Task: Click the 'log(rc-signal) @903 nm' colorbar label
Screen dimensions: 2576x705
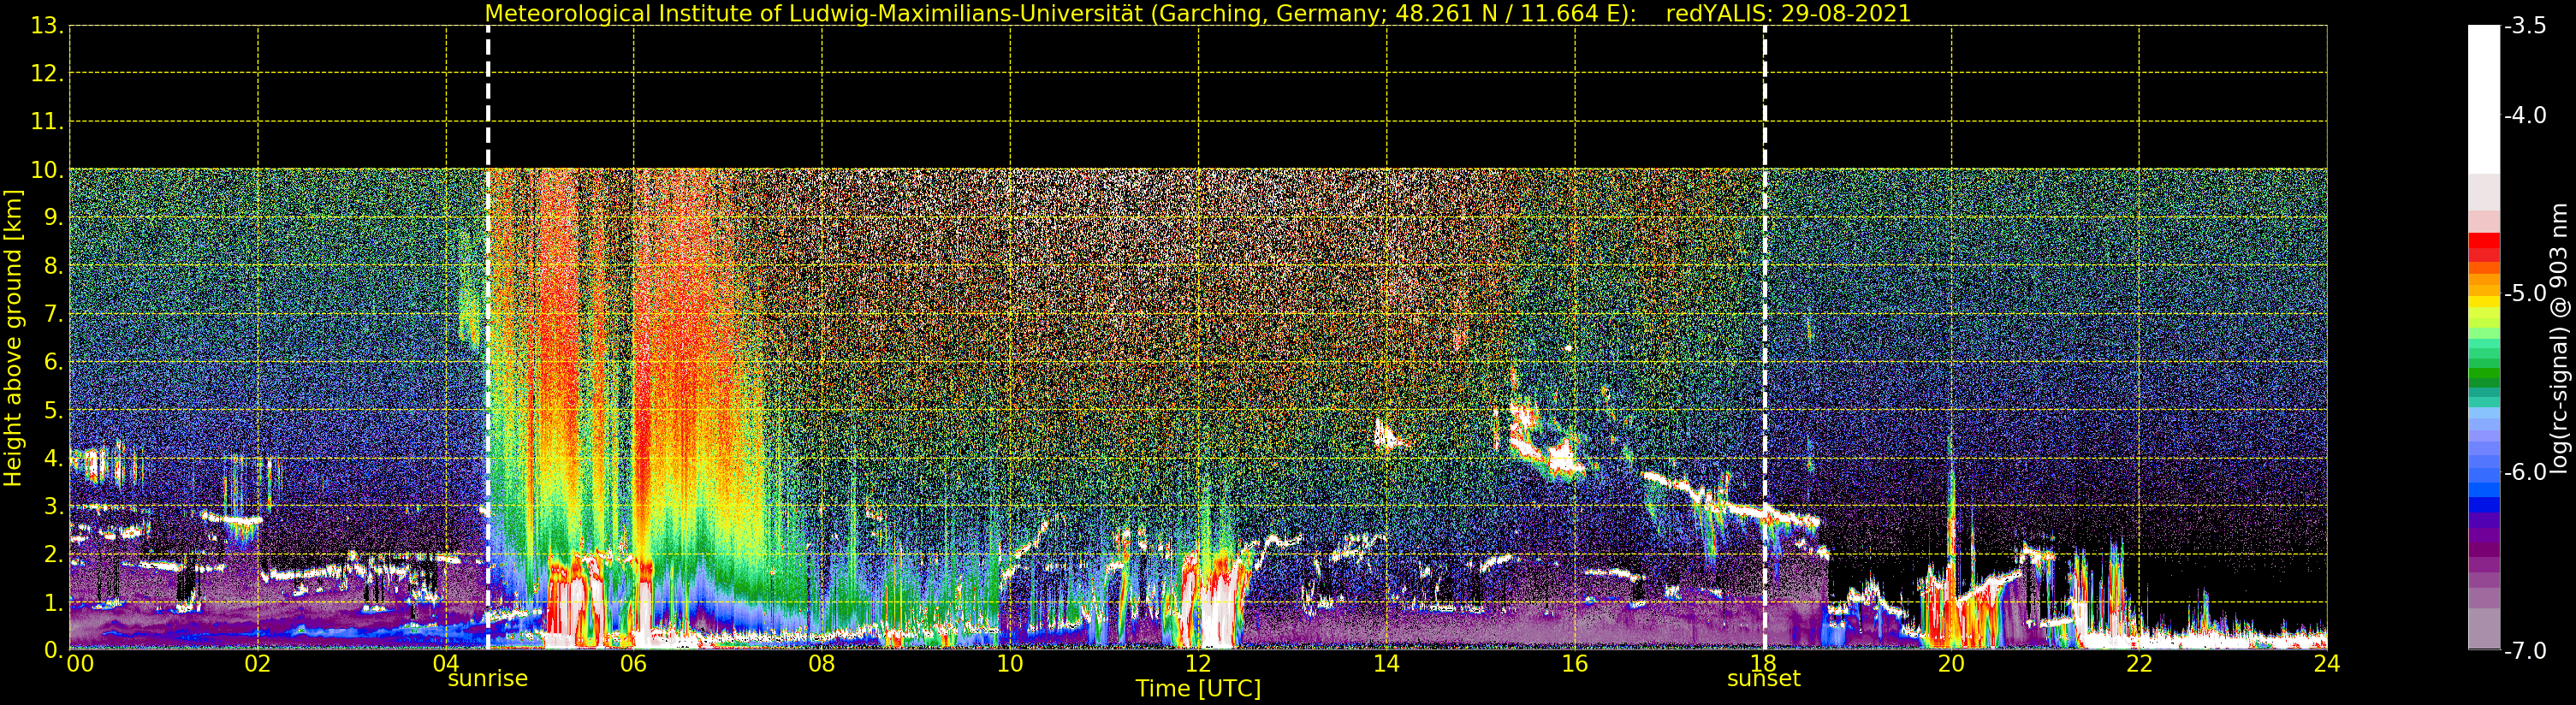Action: pyautogui.click(x=2560, y=338)
